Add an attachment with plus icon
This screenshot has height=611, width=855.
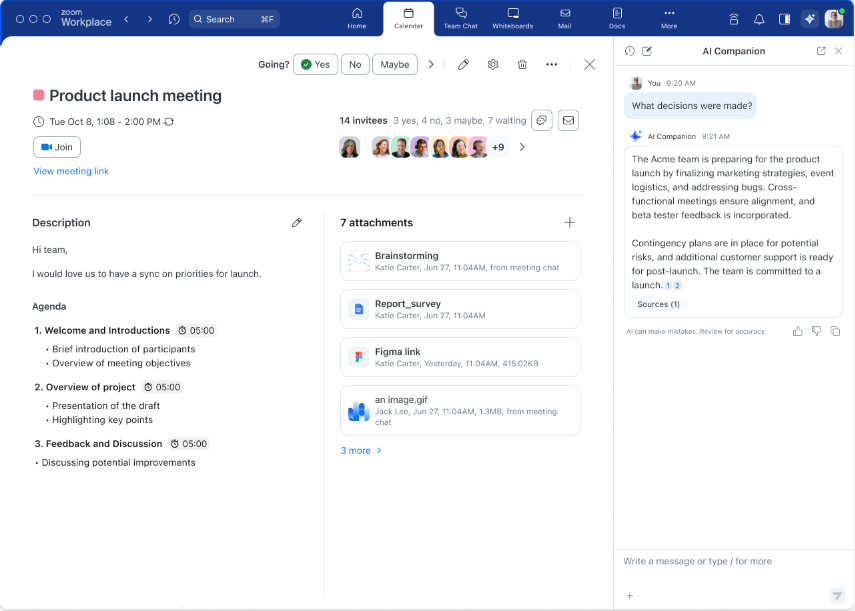(569, 222)
